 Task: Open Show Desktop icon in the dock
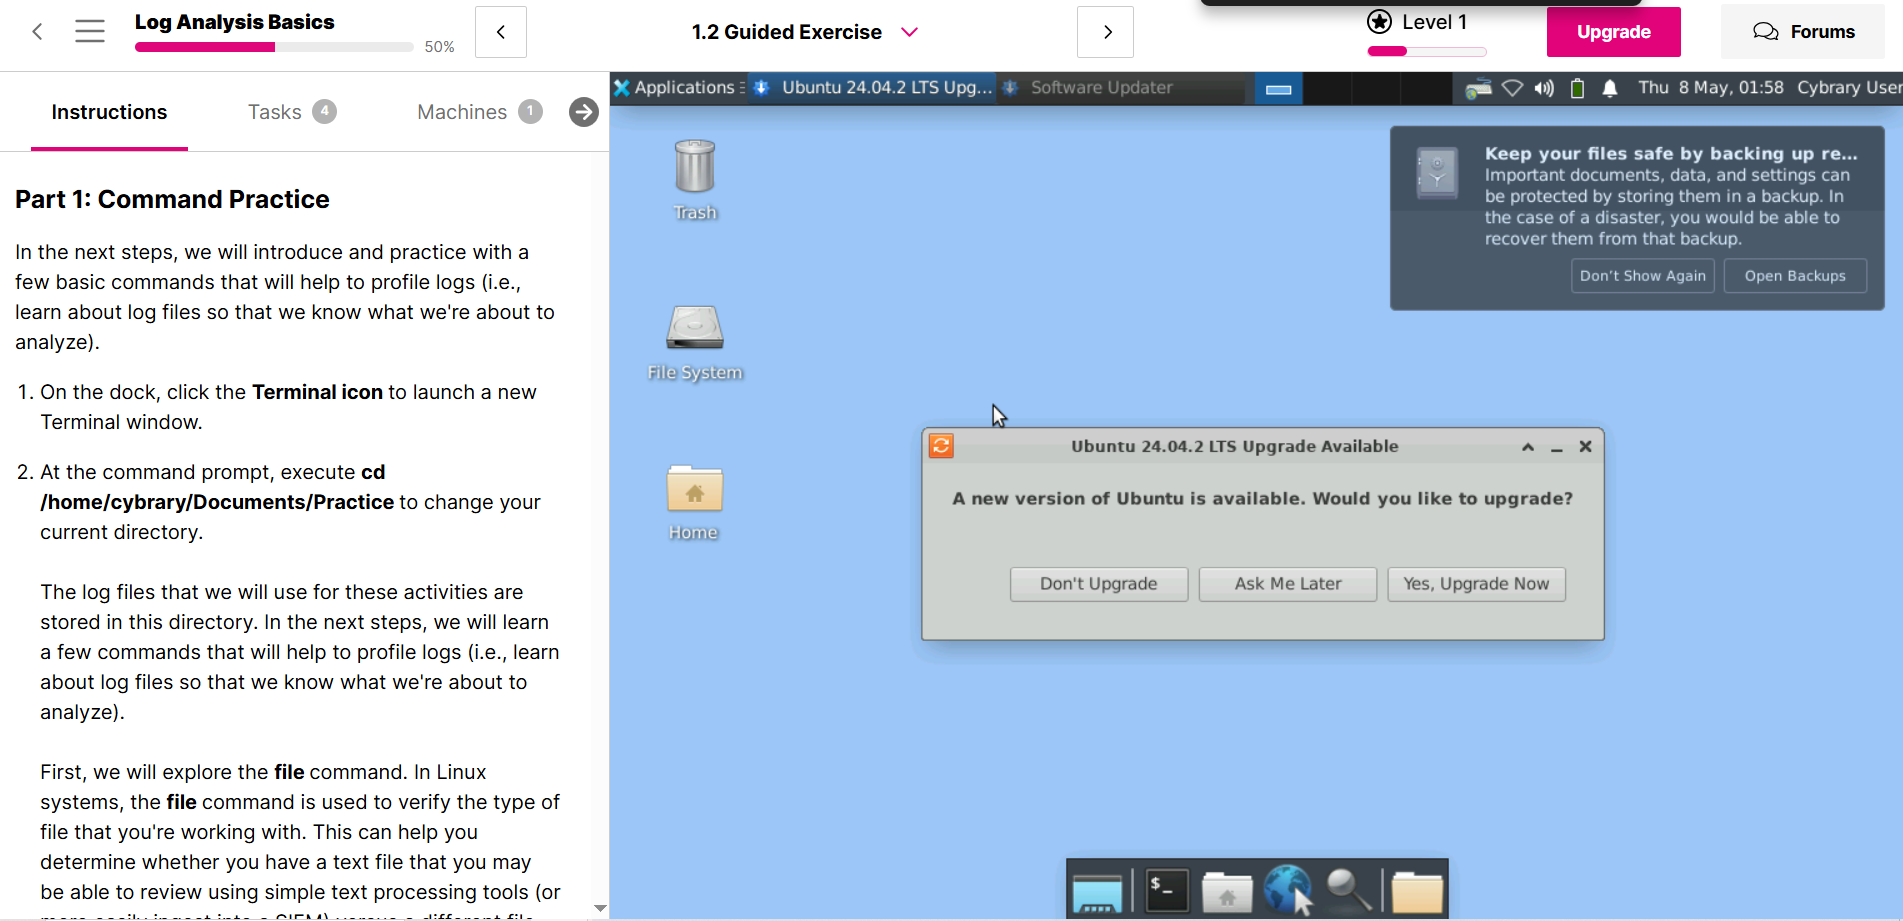point(1097,892)
